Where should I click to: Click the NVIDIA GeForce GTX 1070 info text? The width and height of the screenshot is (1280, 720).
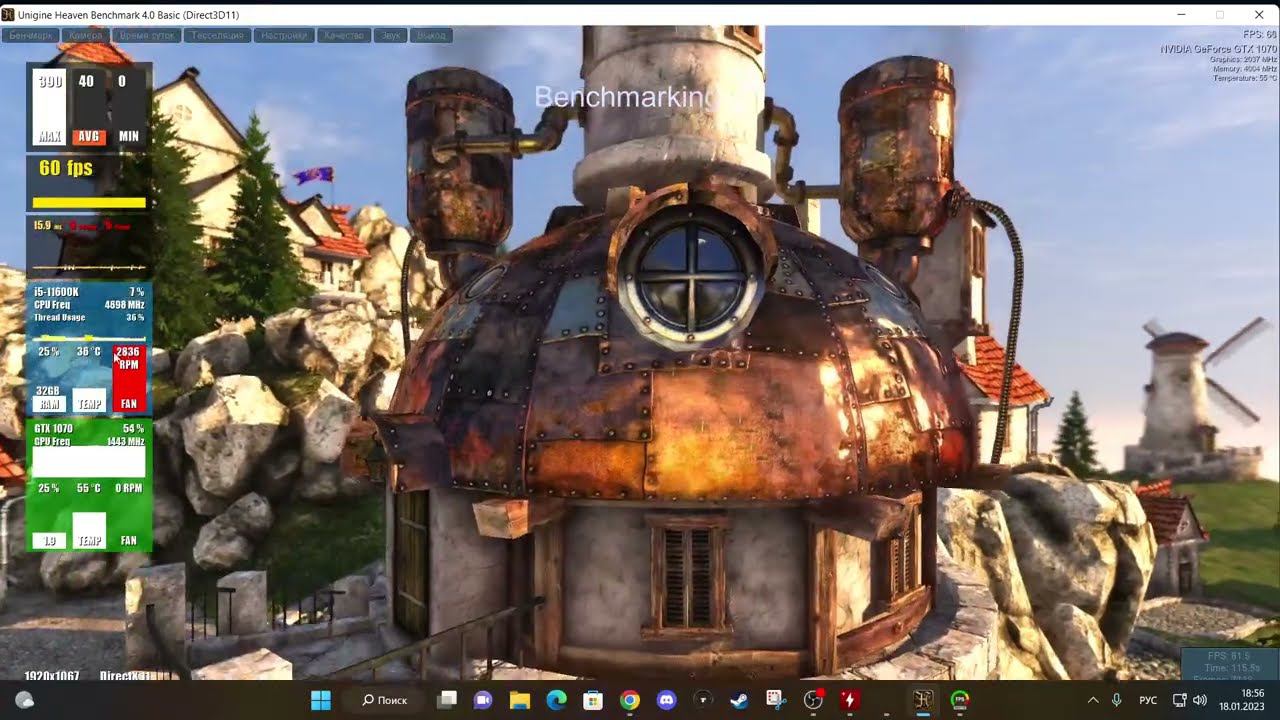click(x=1219, y=49)
